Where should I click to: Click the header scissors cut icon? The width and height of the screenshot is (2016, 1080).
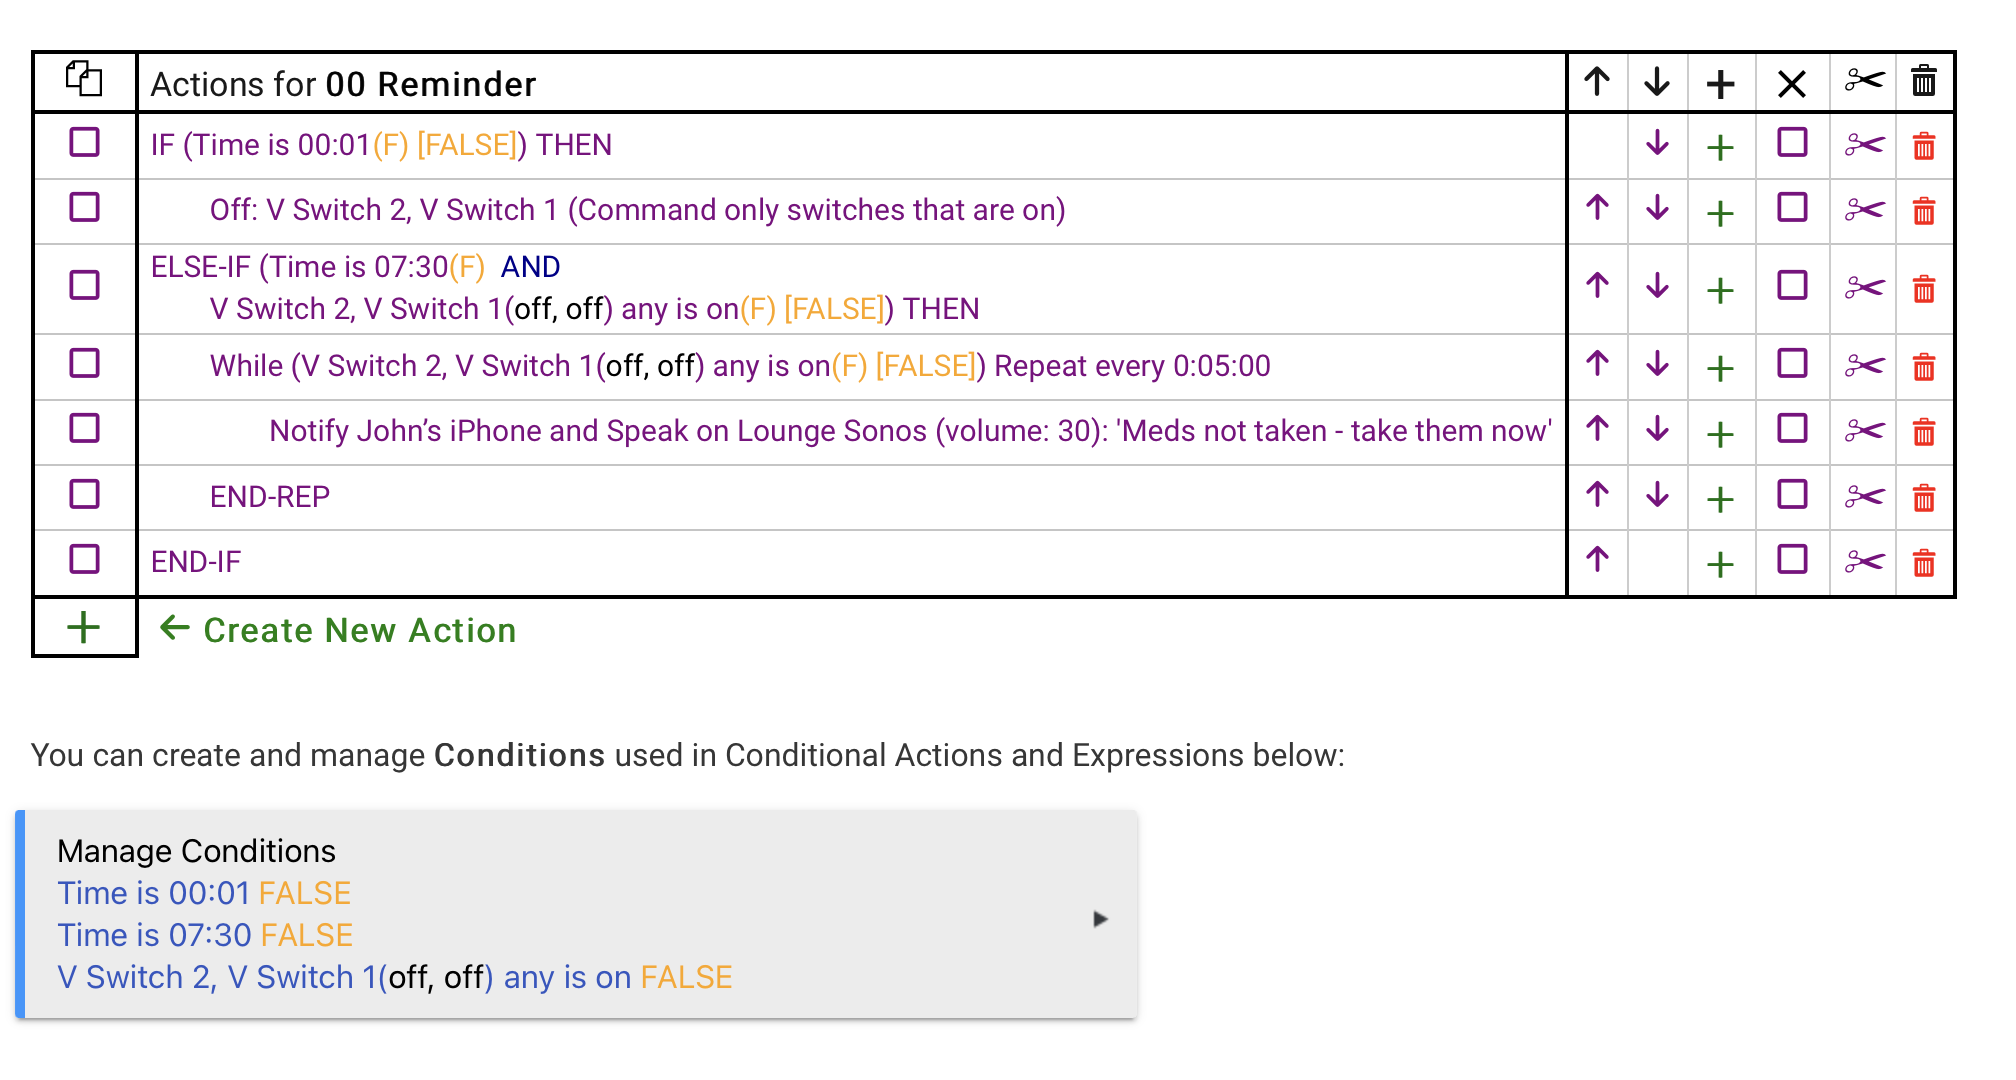(1864, 80)
